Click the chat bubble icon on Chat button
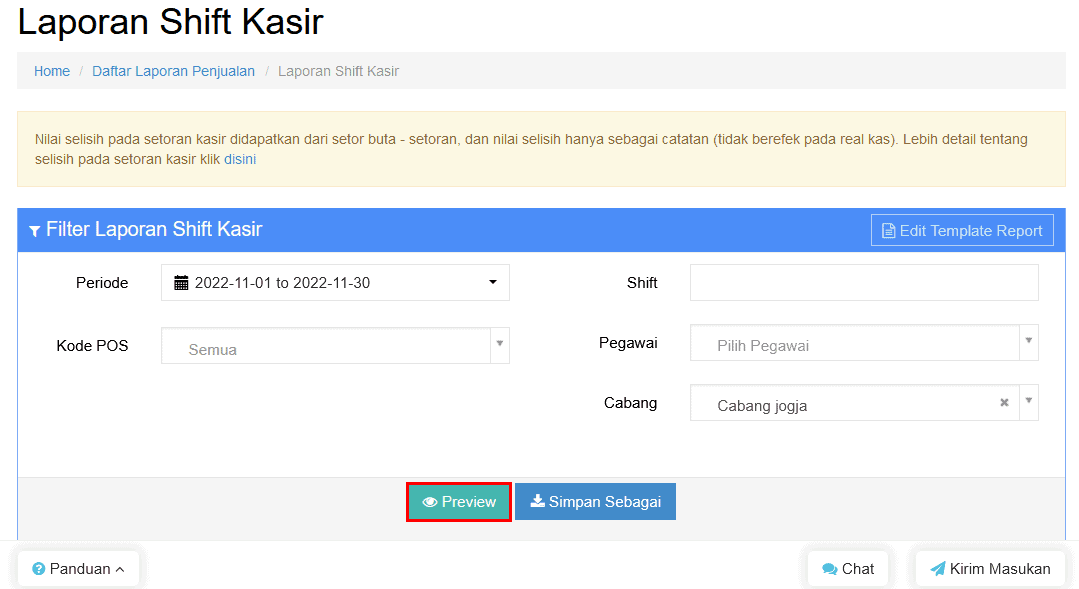 (x=830, y=568)
